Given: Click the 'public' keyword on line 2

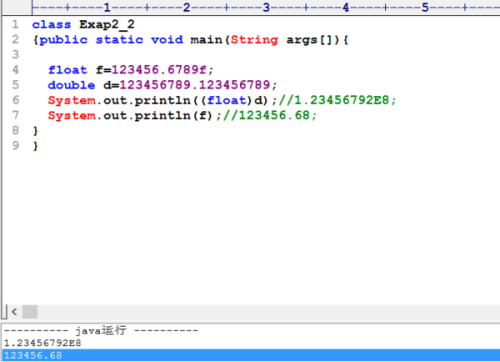Looking at the screenshot, I should pos(63,40).
